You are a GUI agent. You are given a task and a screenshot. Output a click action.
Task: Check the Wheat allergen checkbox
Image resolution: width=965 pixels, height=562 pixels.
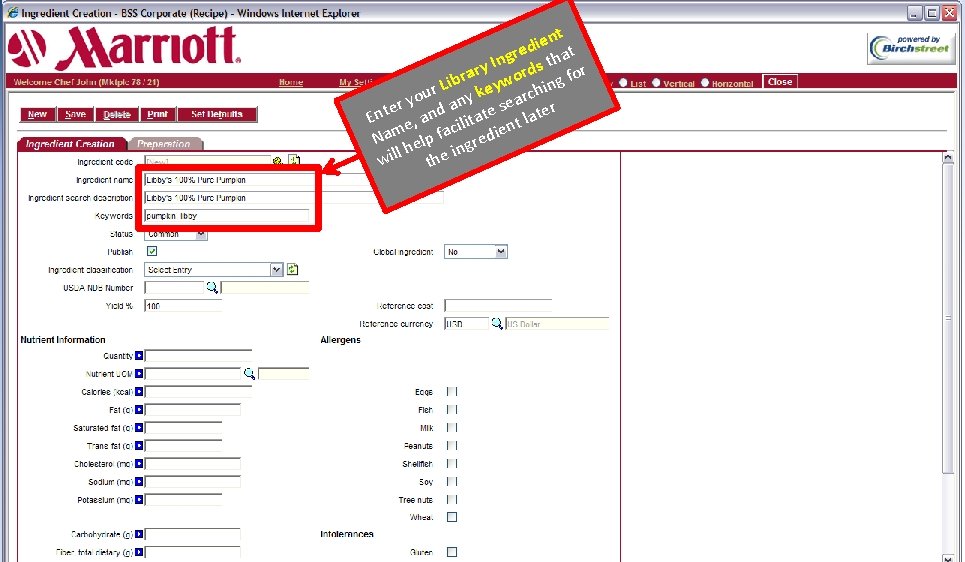pyautogui.click(x=452, y=517)
